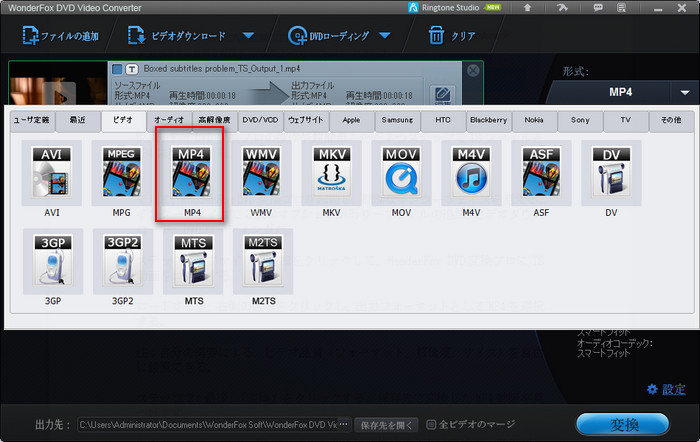Click the browse ellipsis button beside output path

pyautogui.click(x=344, y=424)
